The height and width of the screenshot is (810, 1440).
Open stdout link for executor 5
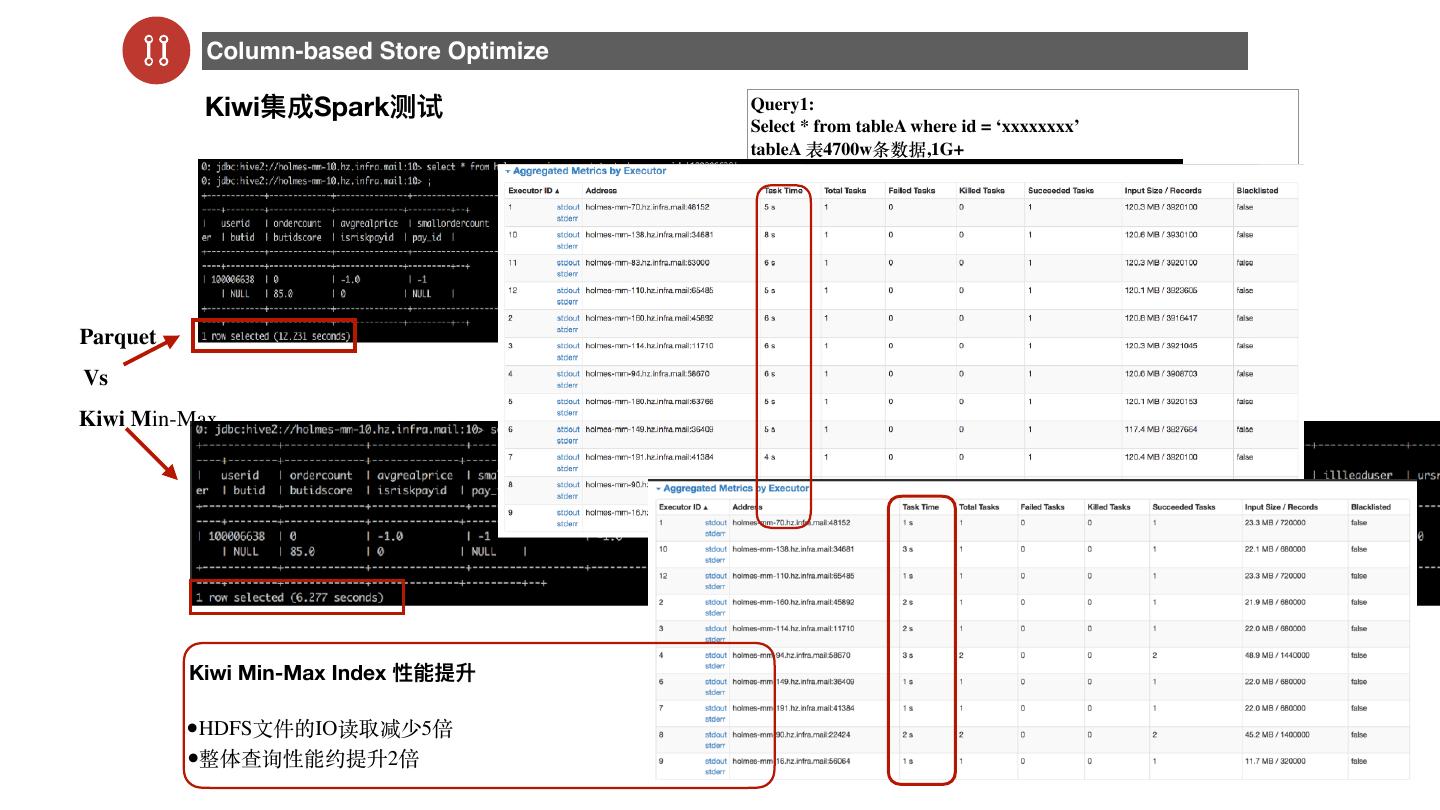(x=567, y=402)
